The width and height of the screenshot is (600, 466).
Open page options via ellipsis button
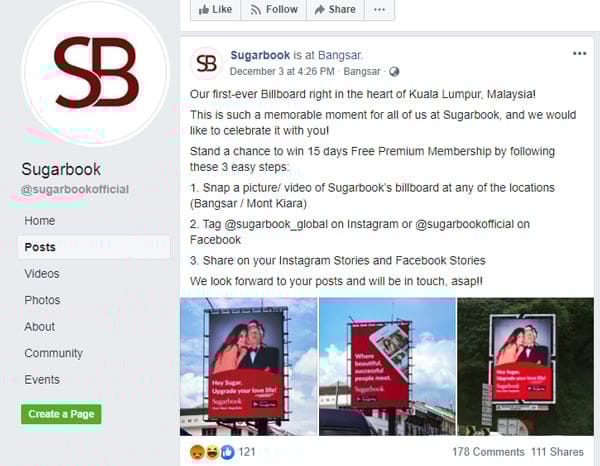tap(379, 9)
